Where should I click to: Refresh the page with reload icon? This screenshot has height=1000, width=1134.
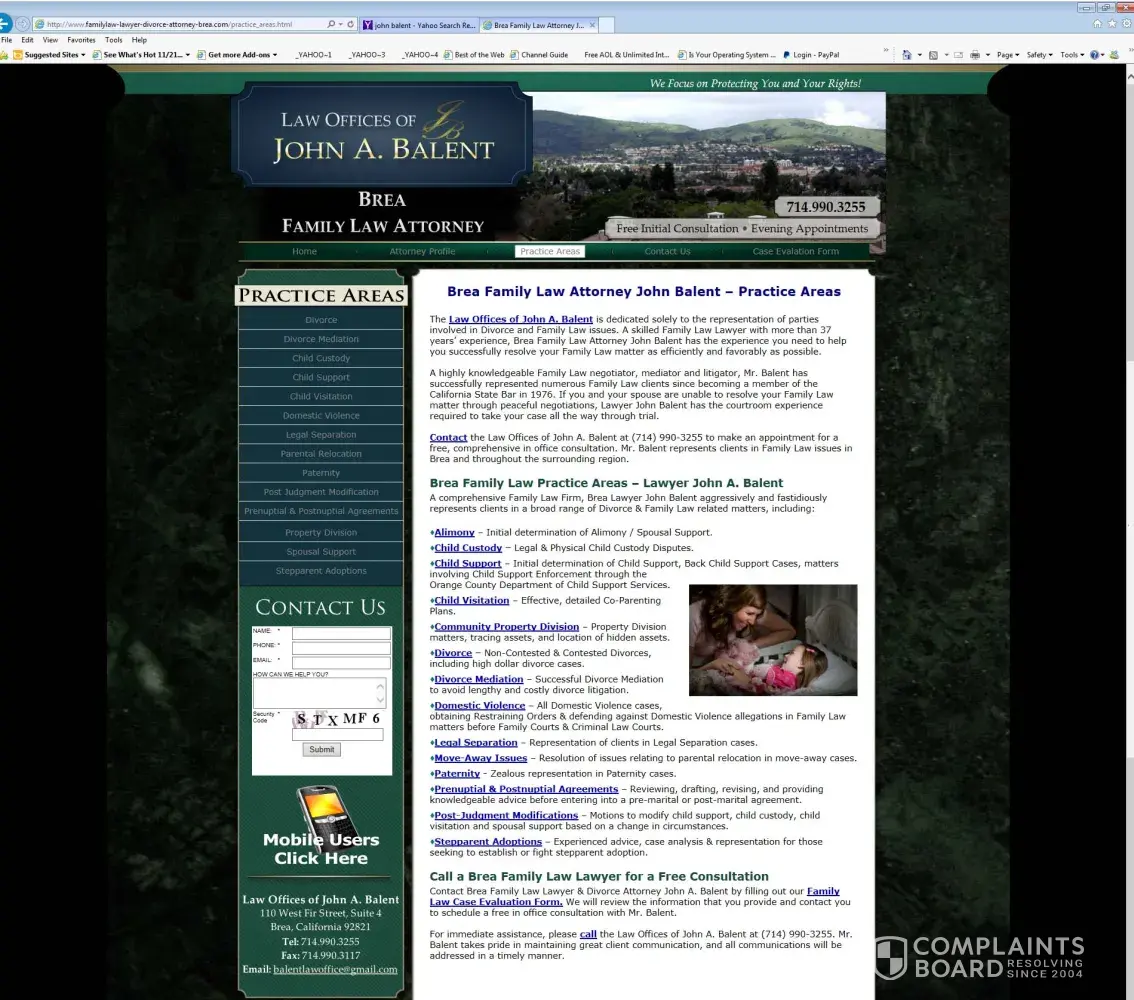351,24
